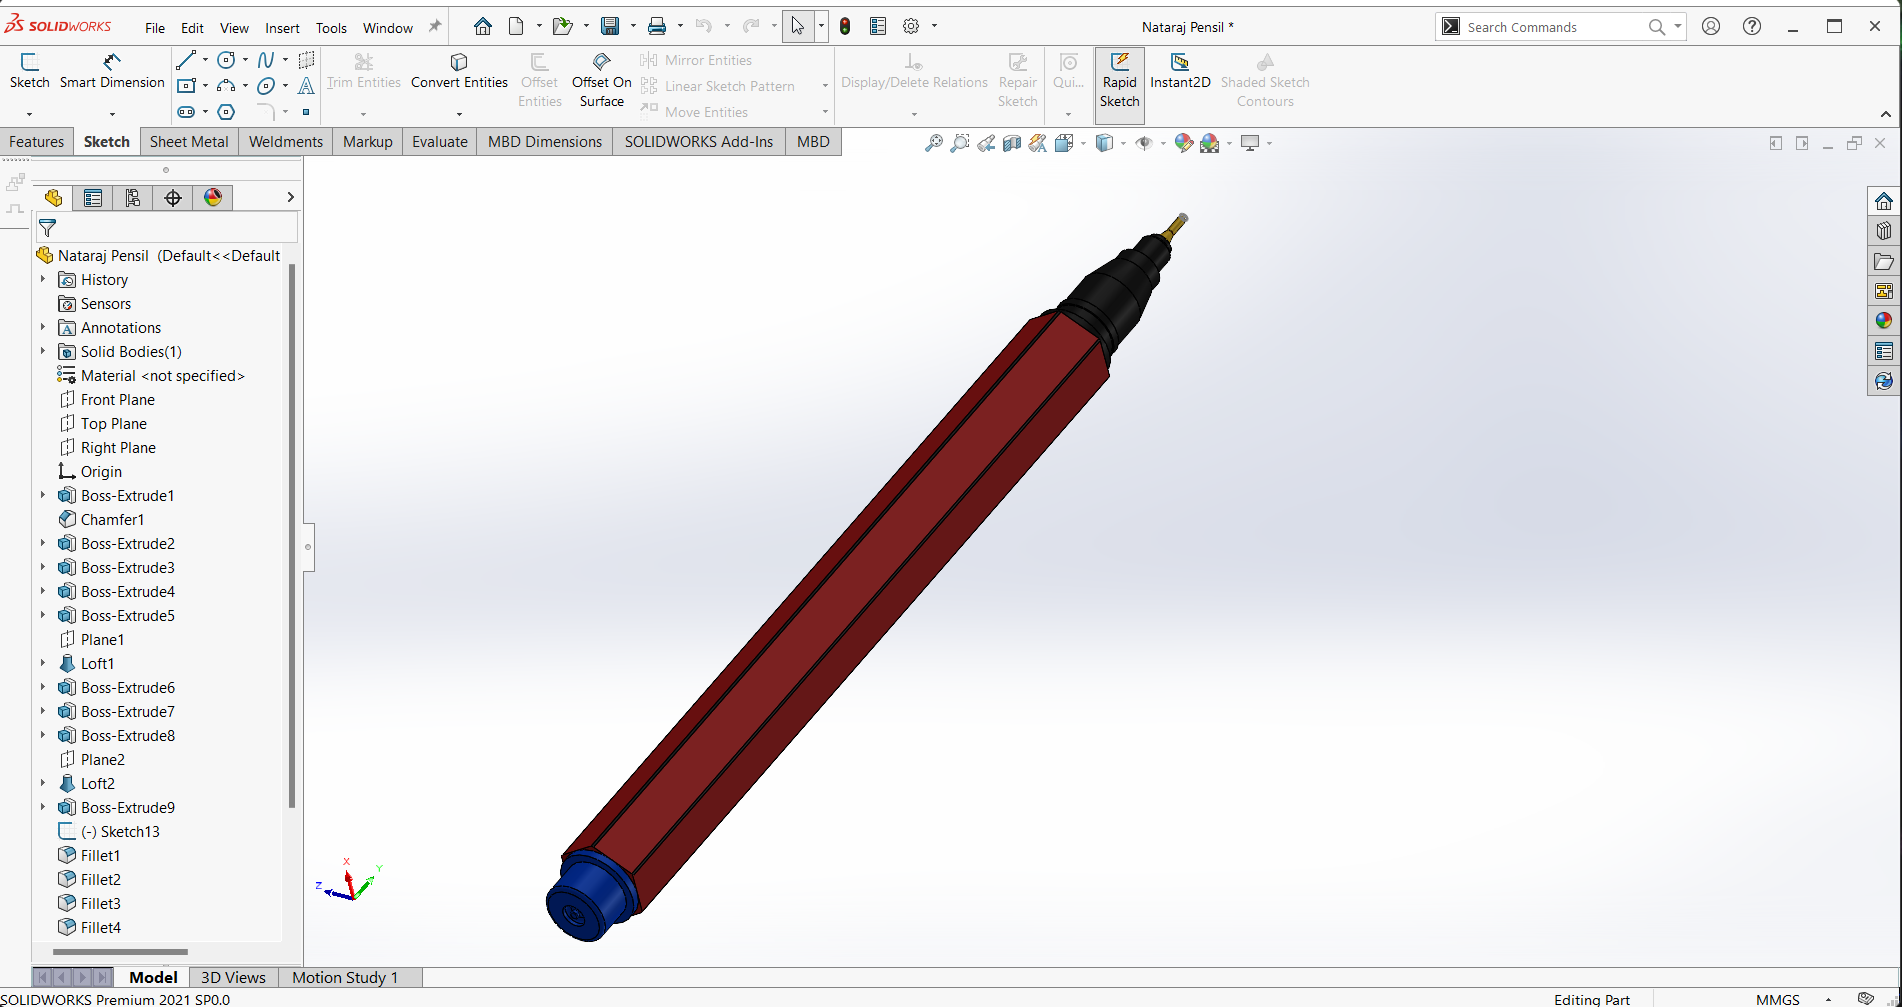This screenshot has width=1902, height=1007.
Task: Click the Rebuild traffic light icon
Action: 845,27
